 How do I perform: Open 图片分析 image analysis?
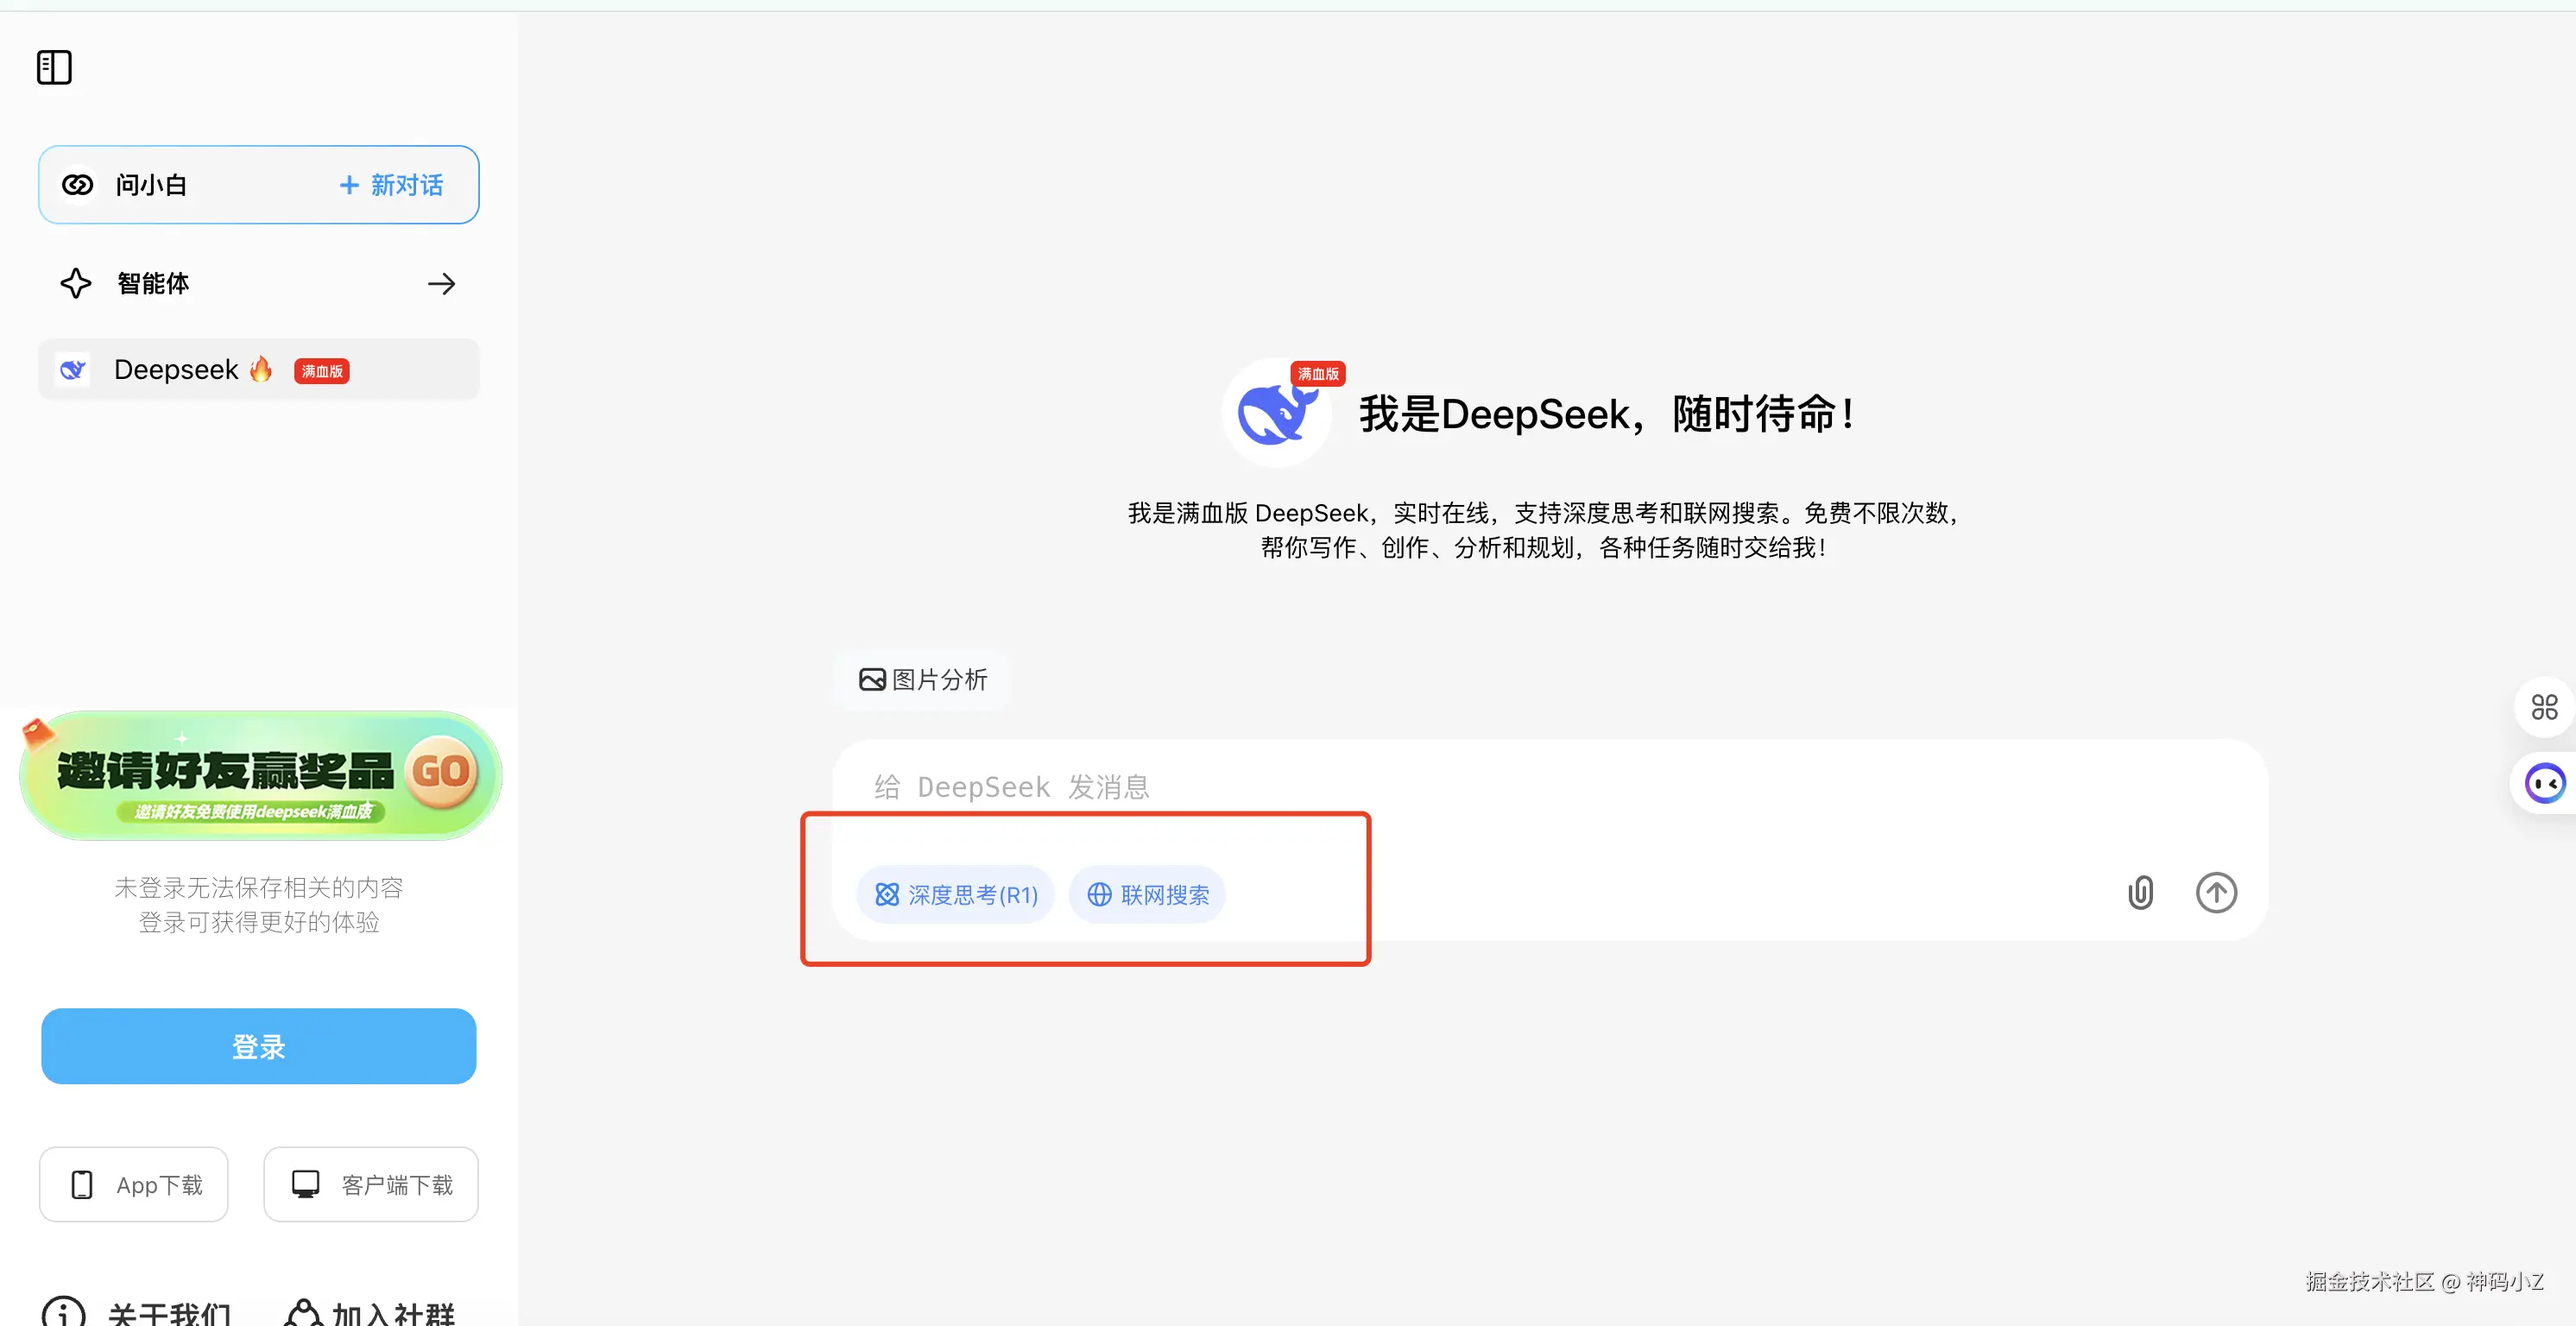tap(922, 680)
